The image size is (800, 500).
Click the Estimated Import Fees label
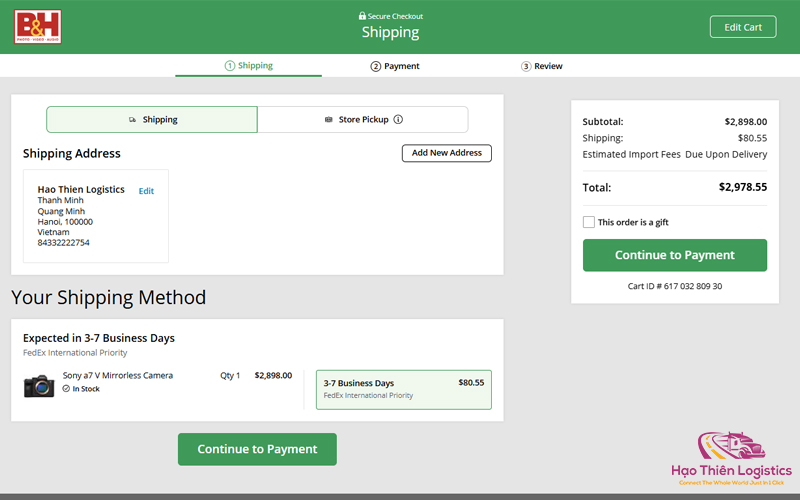pos(631,155)
